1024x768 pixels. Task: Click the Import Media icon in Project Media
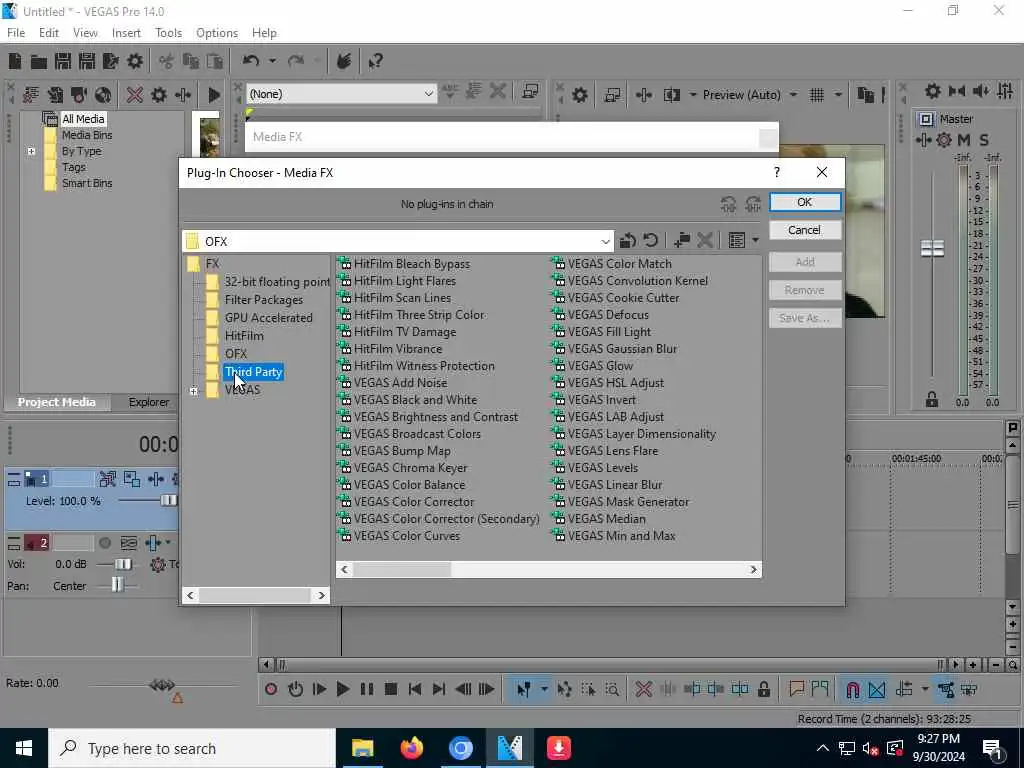pos(31,95)
